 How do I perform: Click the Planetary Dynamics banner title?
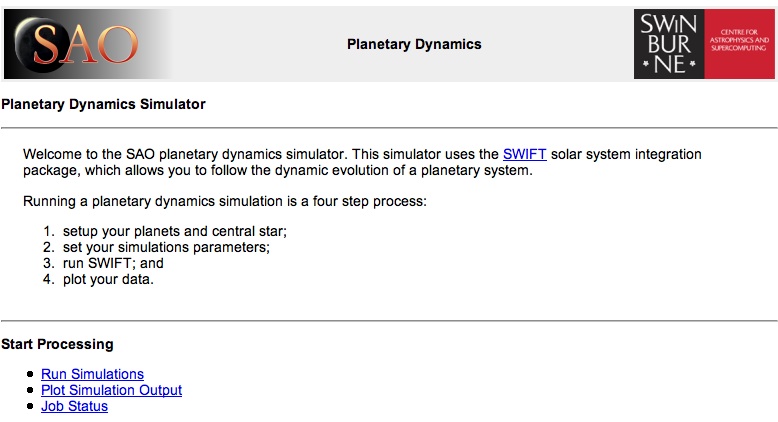(414, 44)
